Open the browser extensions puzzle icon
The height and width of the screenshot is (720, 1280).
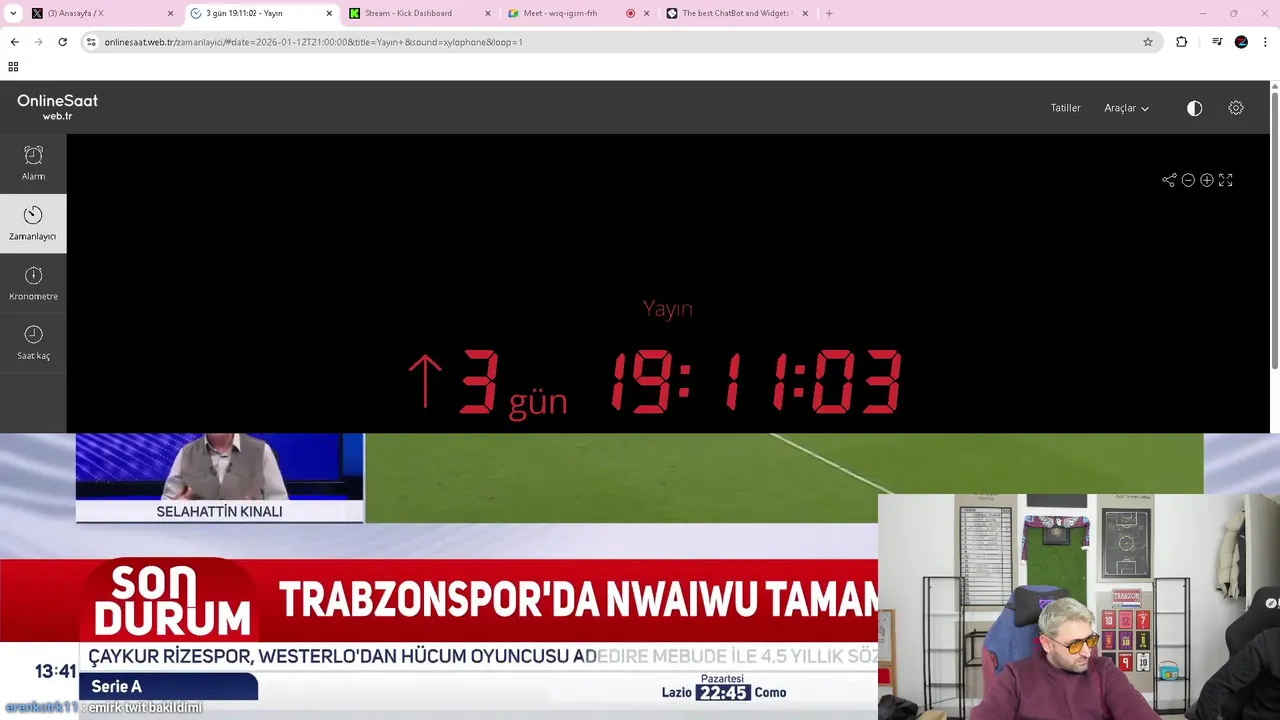[1182, 42]
